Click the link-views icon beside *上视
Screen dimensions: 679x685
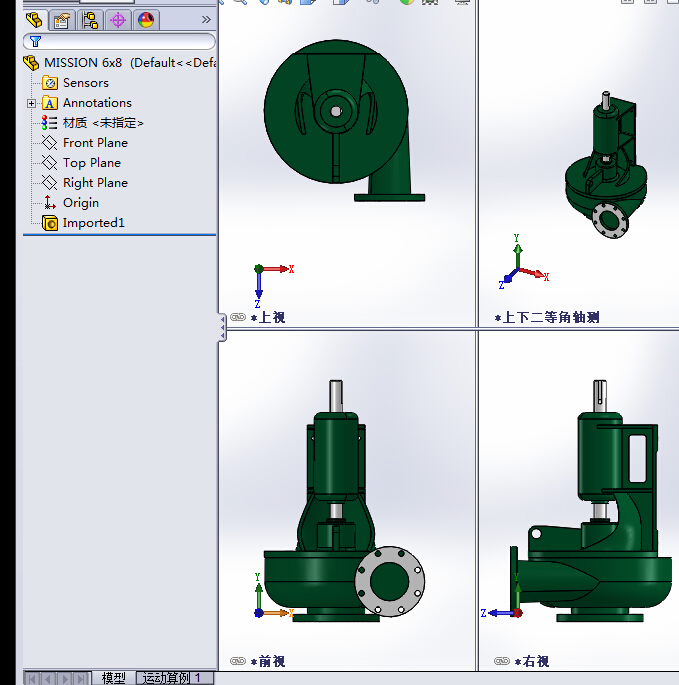pos(238,317)
